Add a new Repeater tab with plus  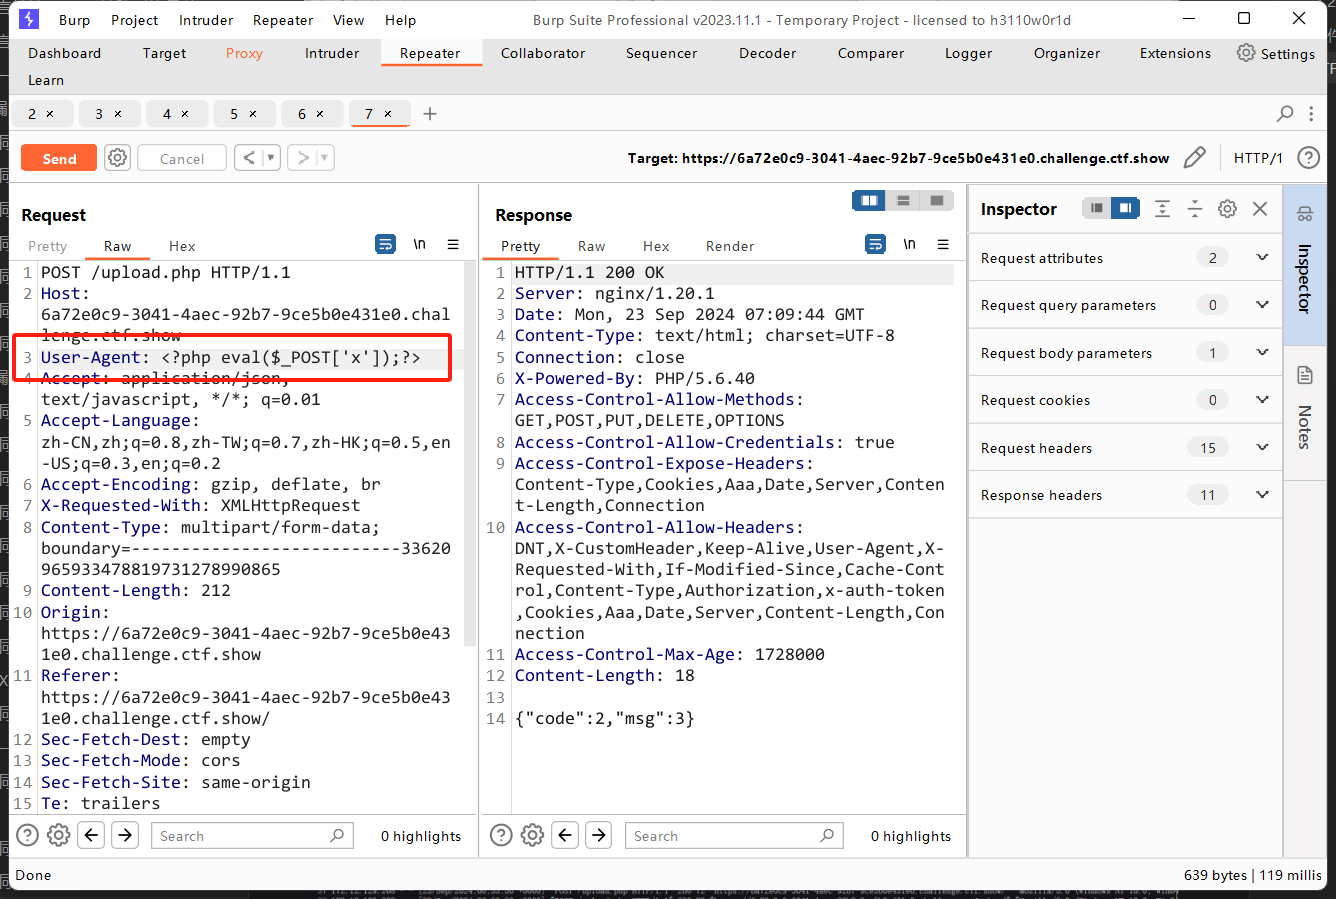[430, 114]
